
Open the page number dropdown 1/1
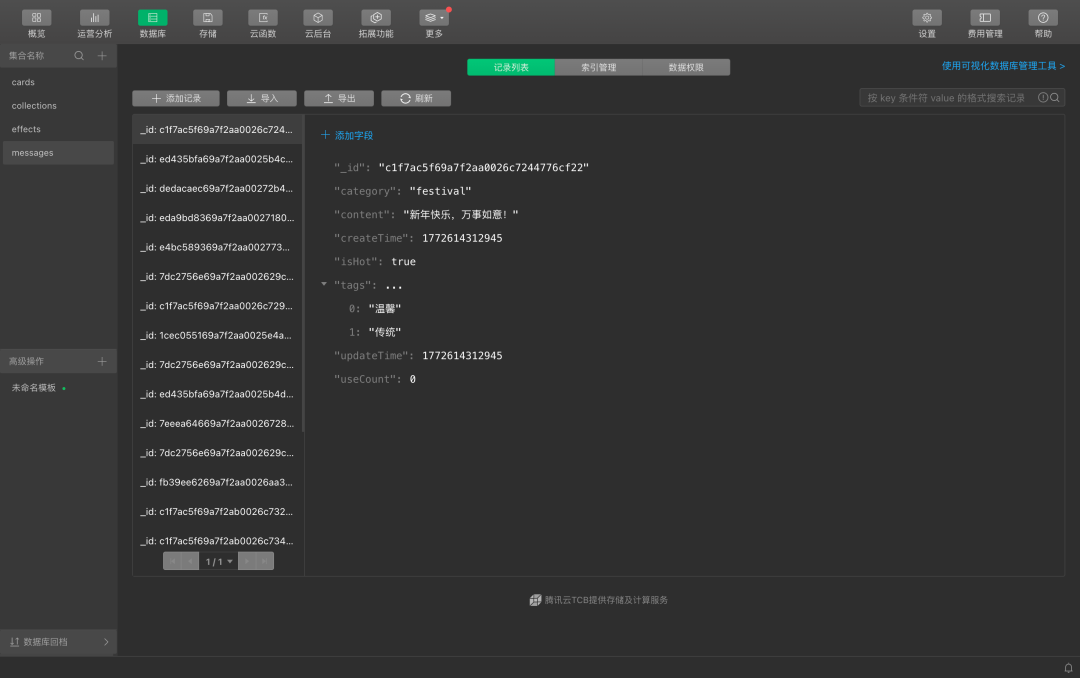(x=218, y=562)
